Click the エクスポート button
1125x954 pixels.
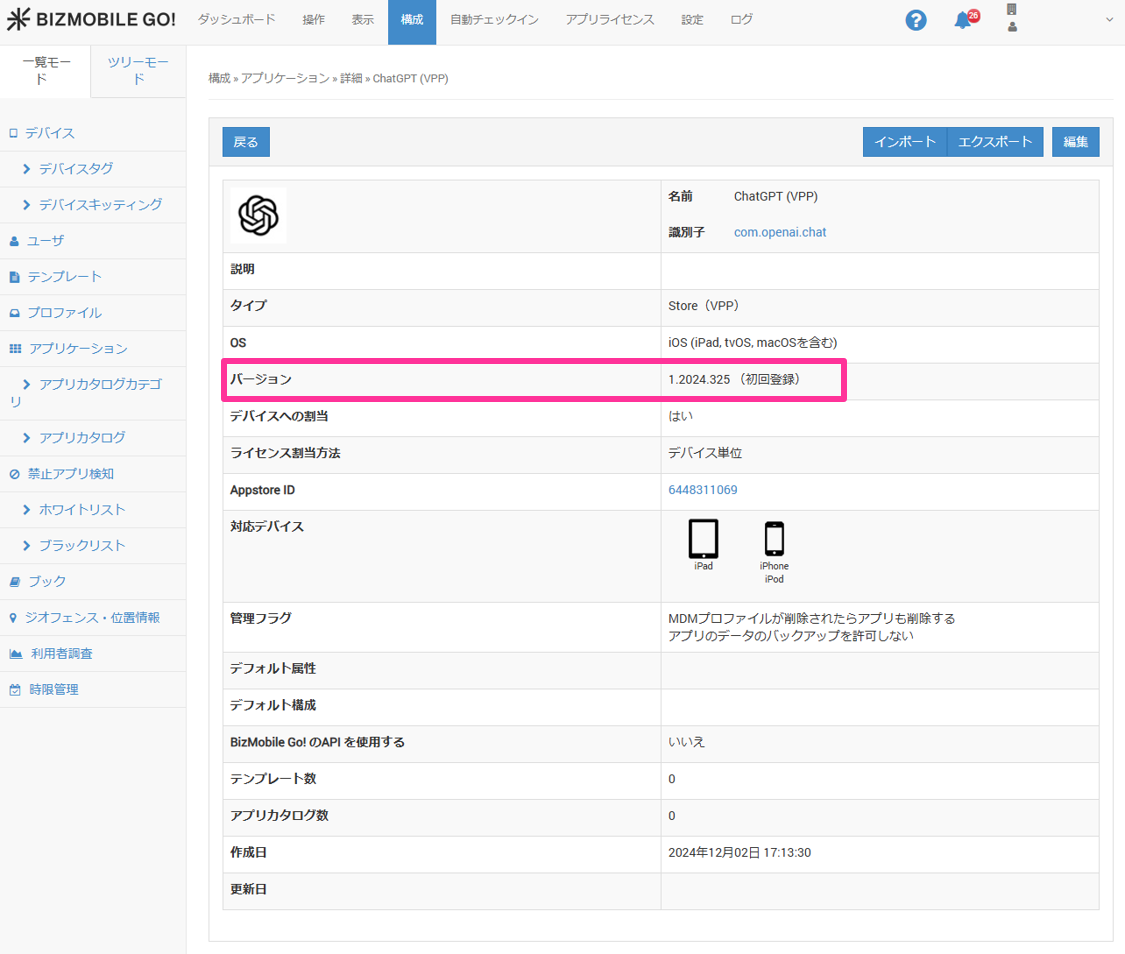(995, 142)
